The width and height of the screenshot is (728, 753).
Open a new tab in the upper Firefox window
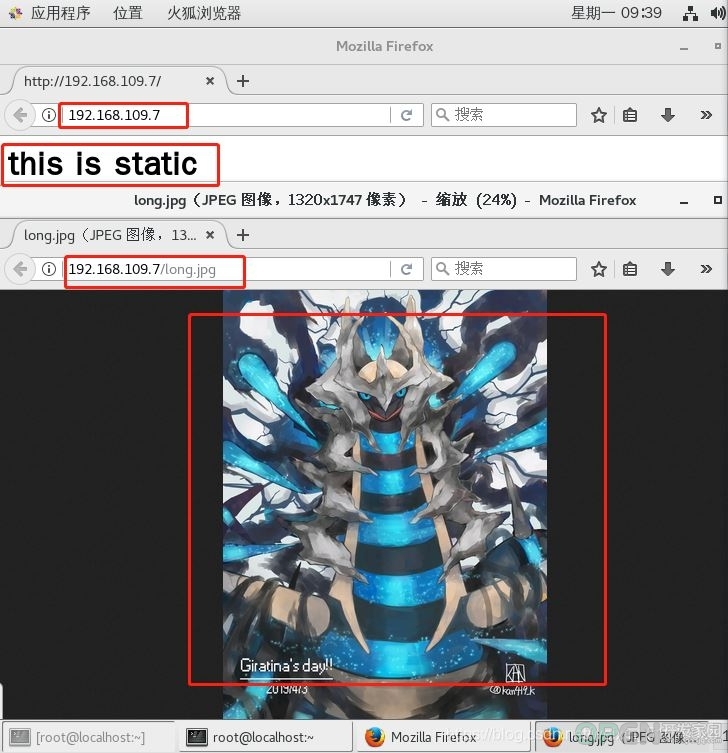(243, 81)
